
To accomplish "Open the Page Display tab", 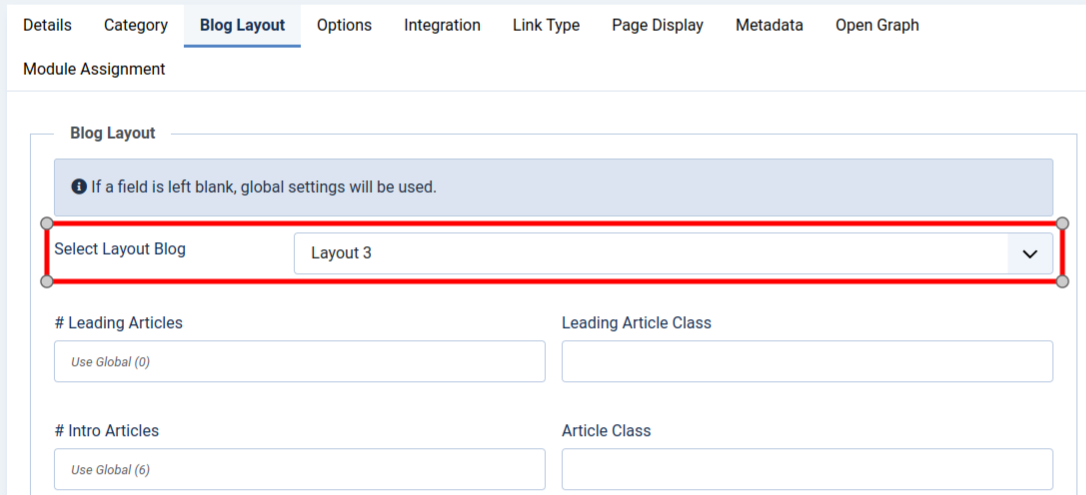I will [657, 25].
